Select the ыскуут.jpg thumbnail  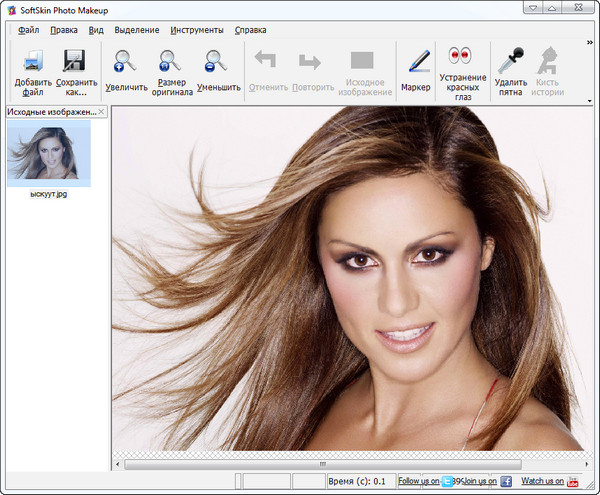tap(48, 153)
